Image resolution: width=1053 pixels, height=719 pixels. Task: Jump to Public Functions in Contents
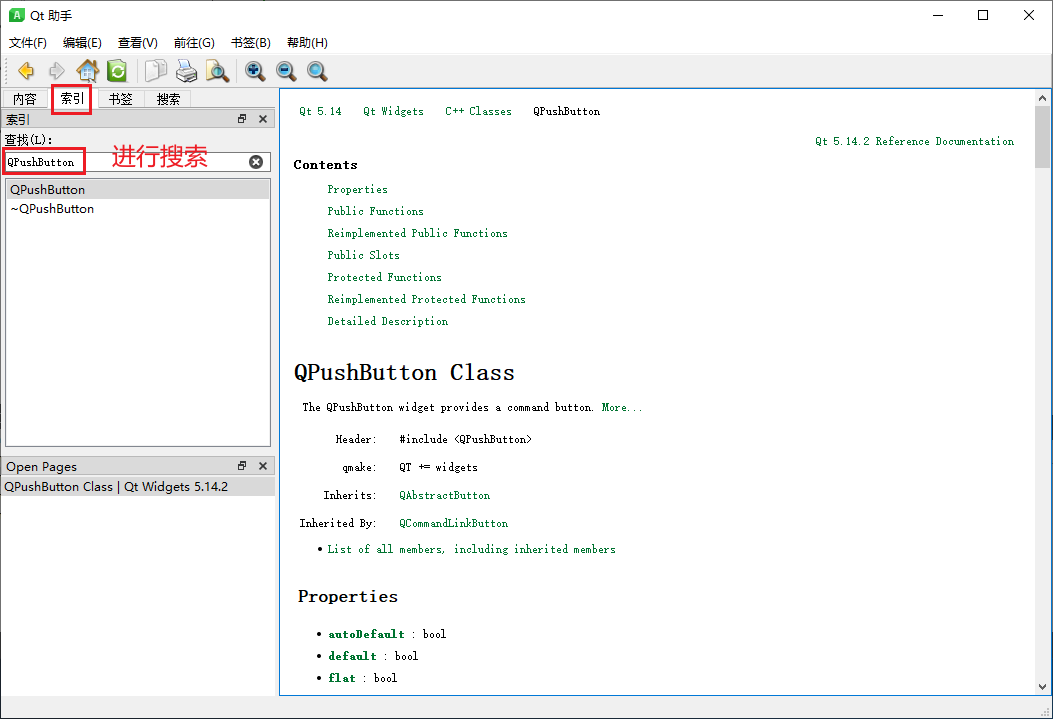pyautogui.click(x=375, y=211)
